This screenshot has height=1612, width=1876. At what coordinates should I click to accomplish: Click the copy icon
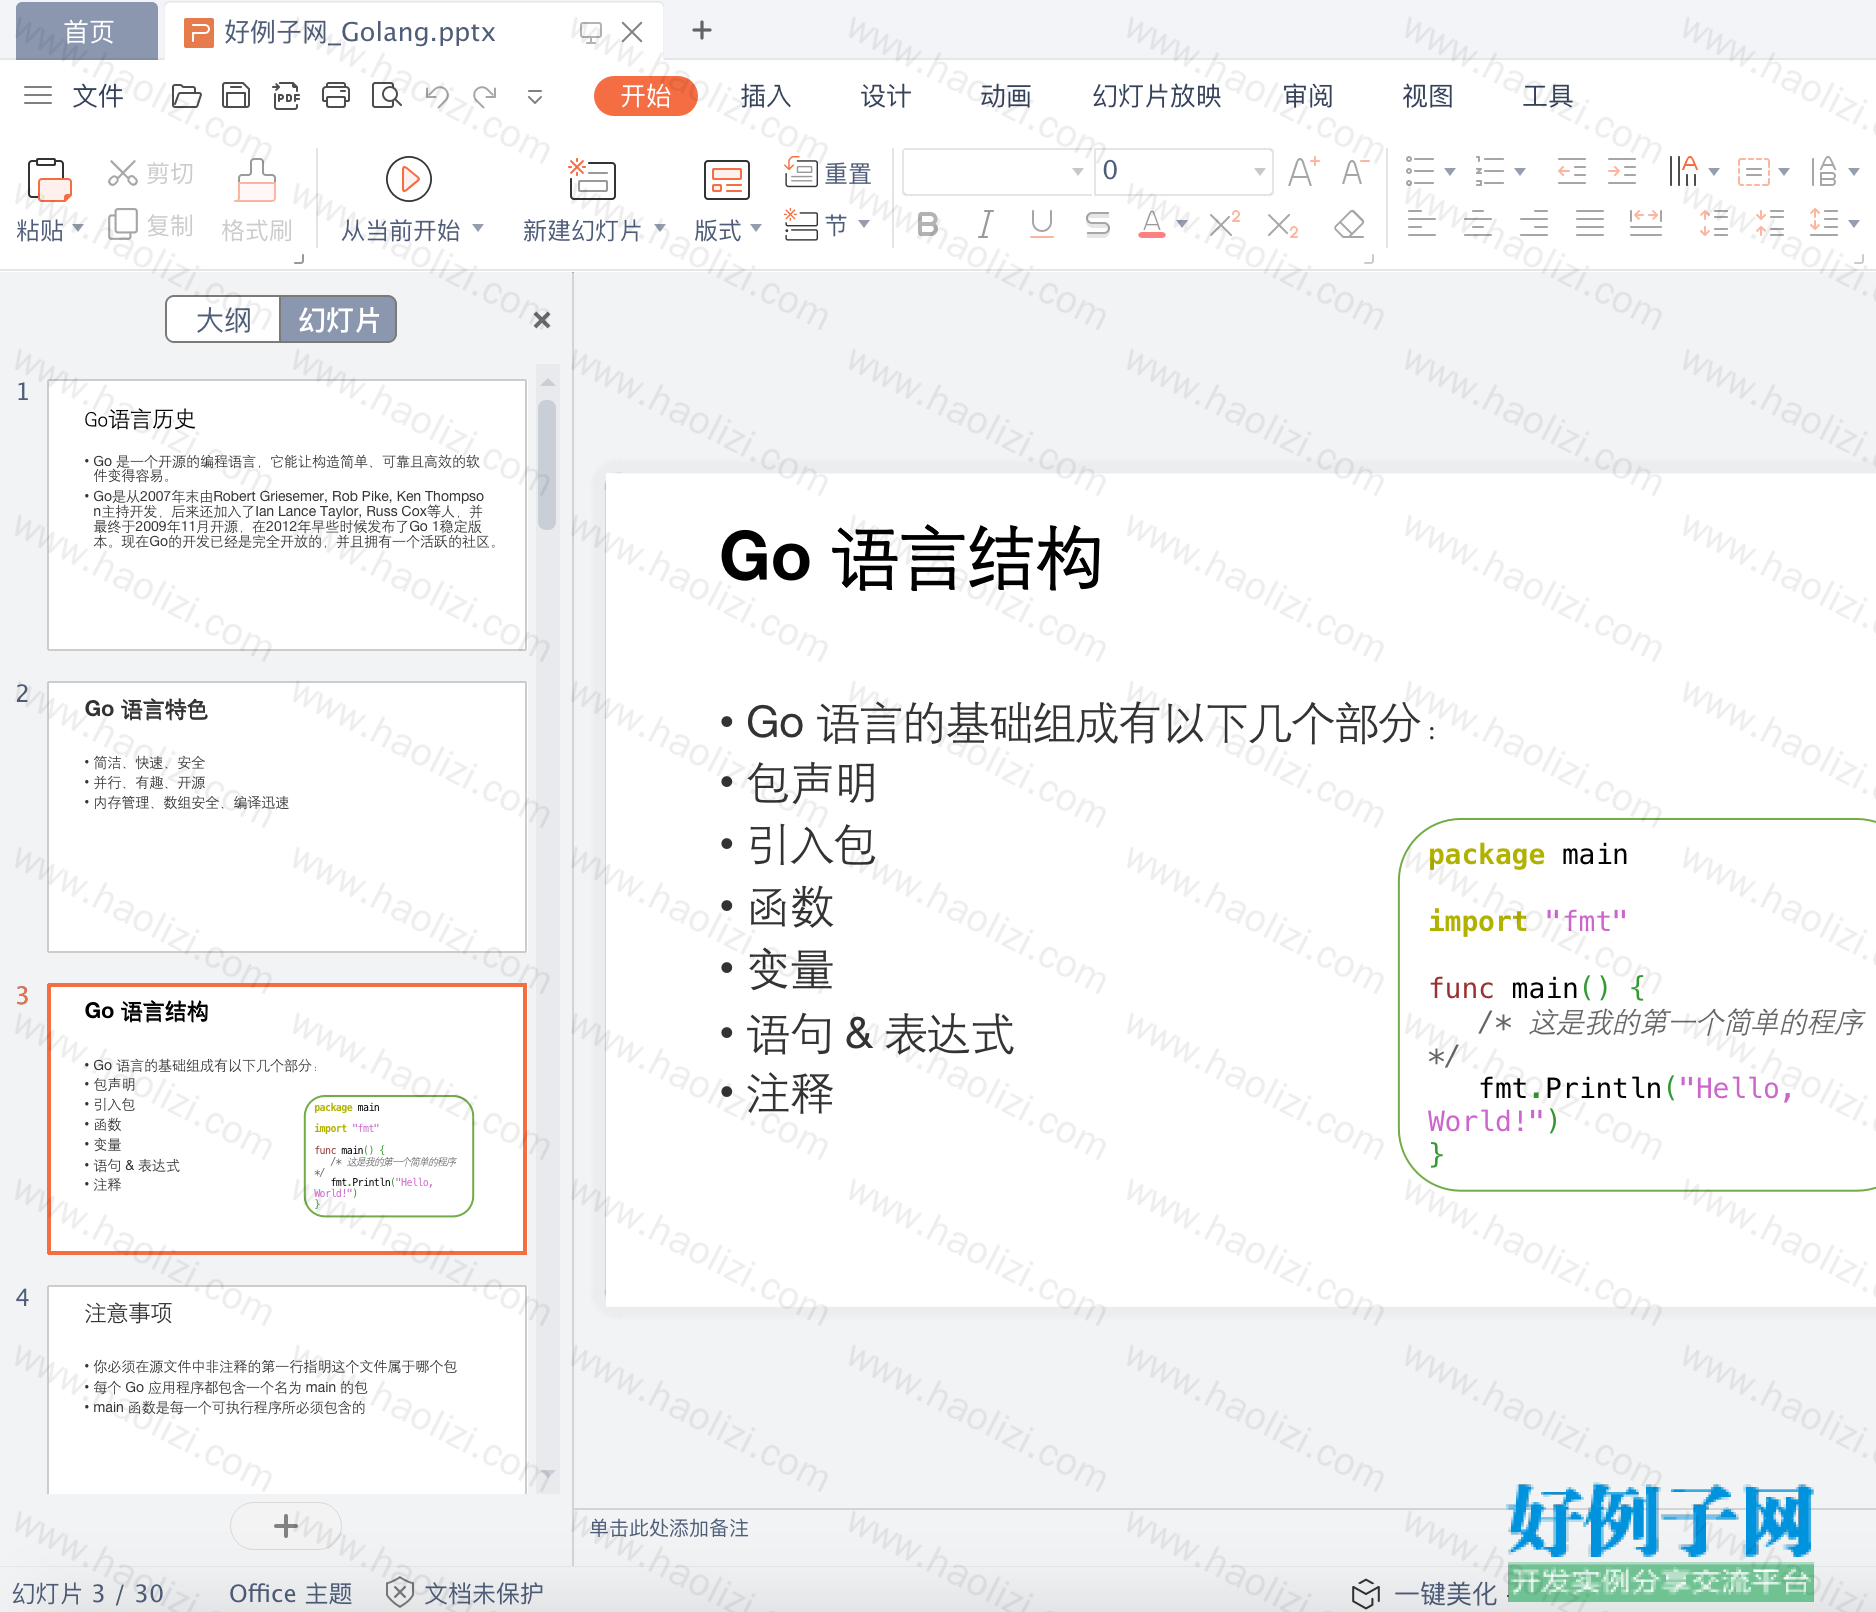click(x=122, y=224)
